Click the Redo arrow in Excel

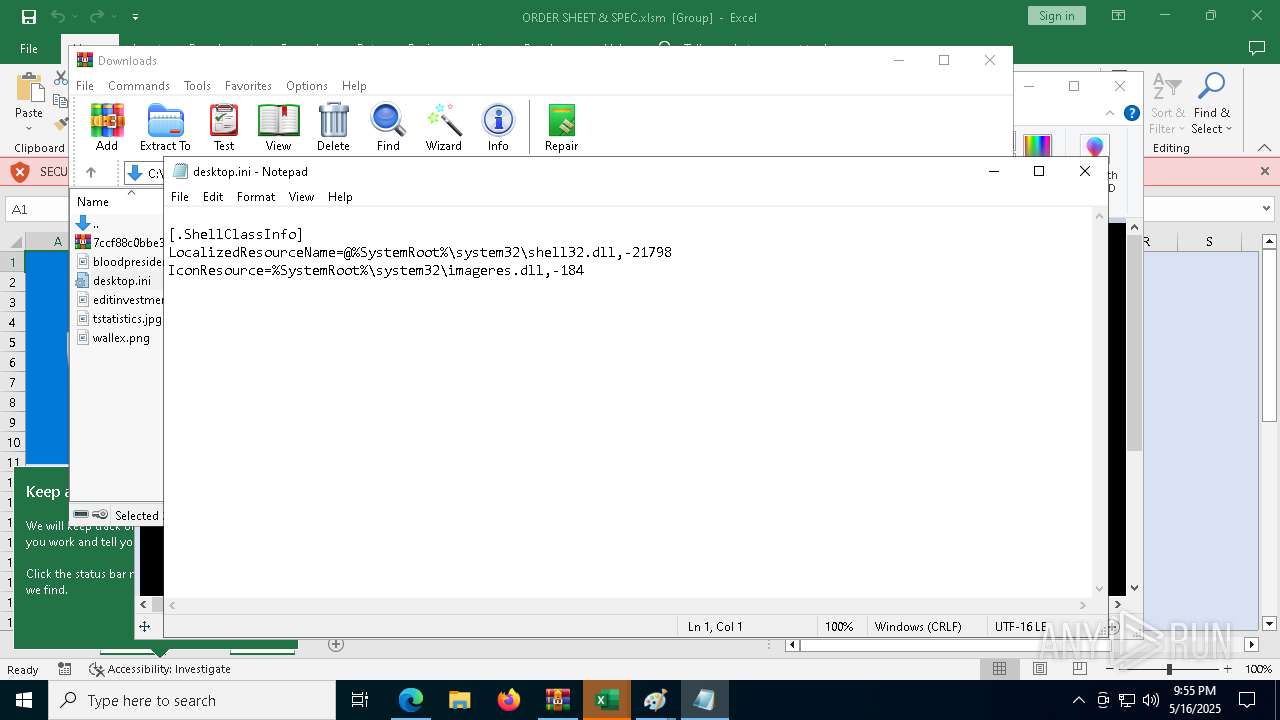(x=97, y=16)
